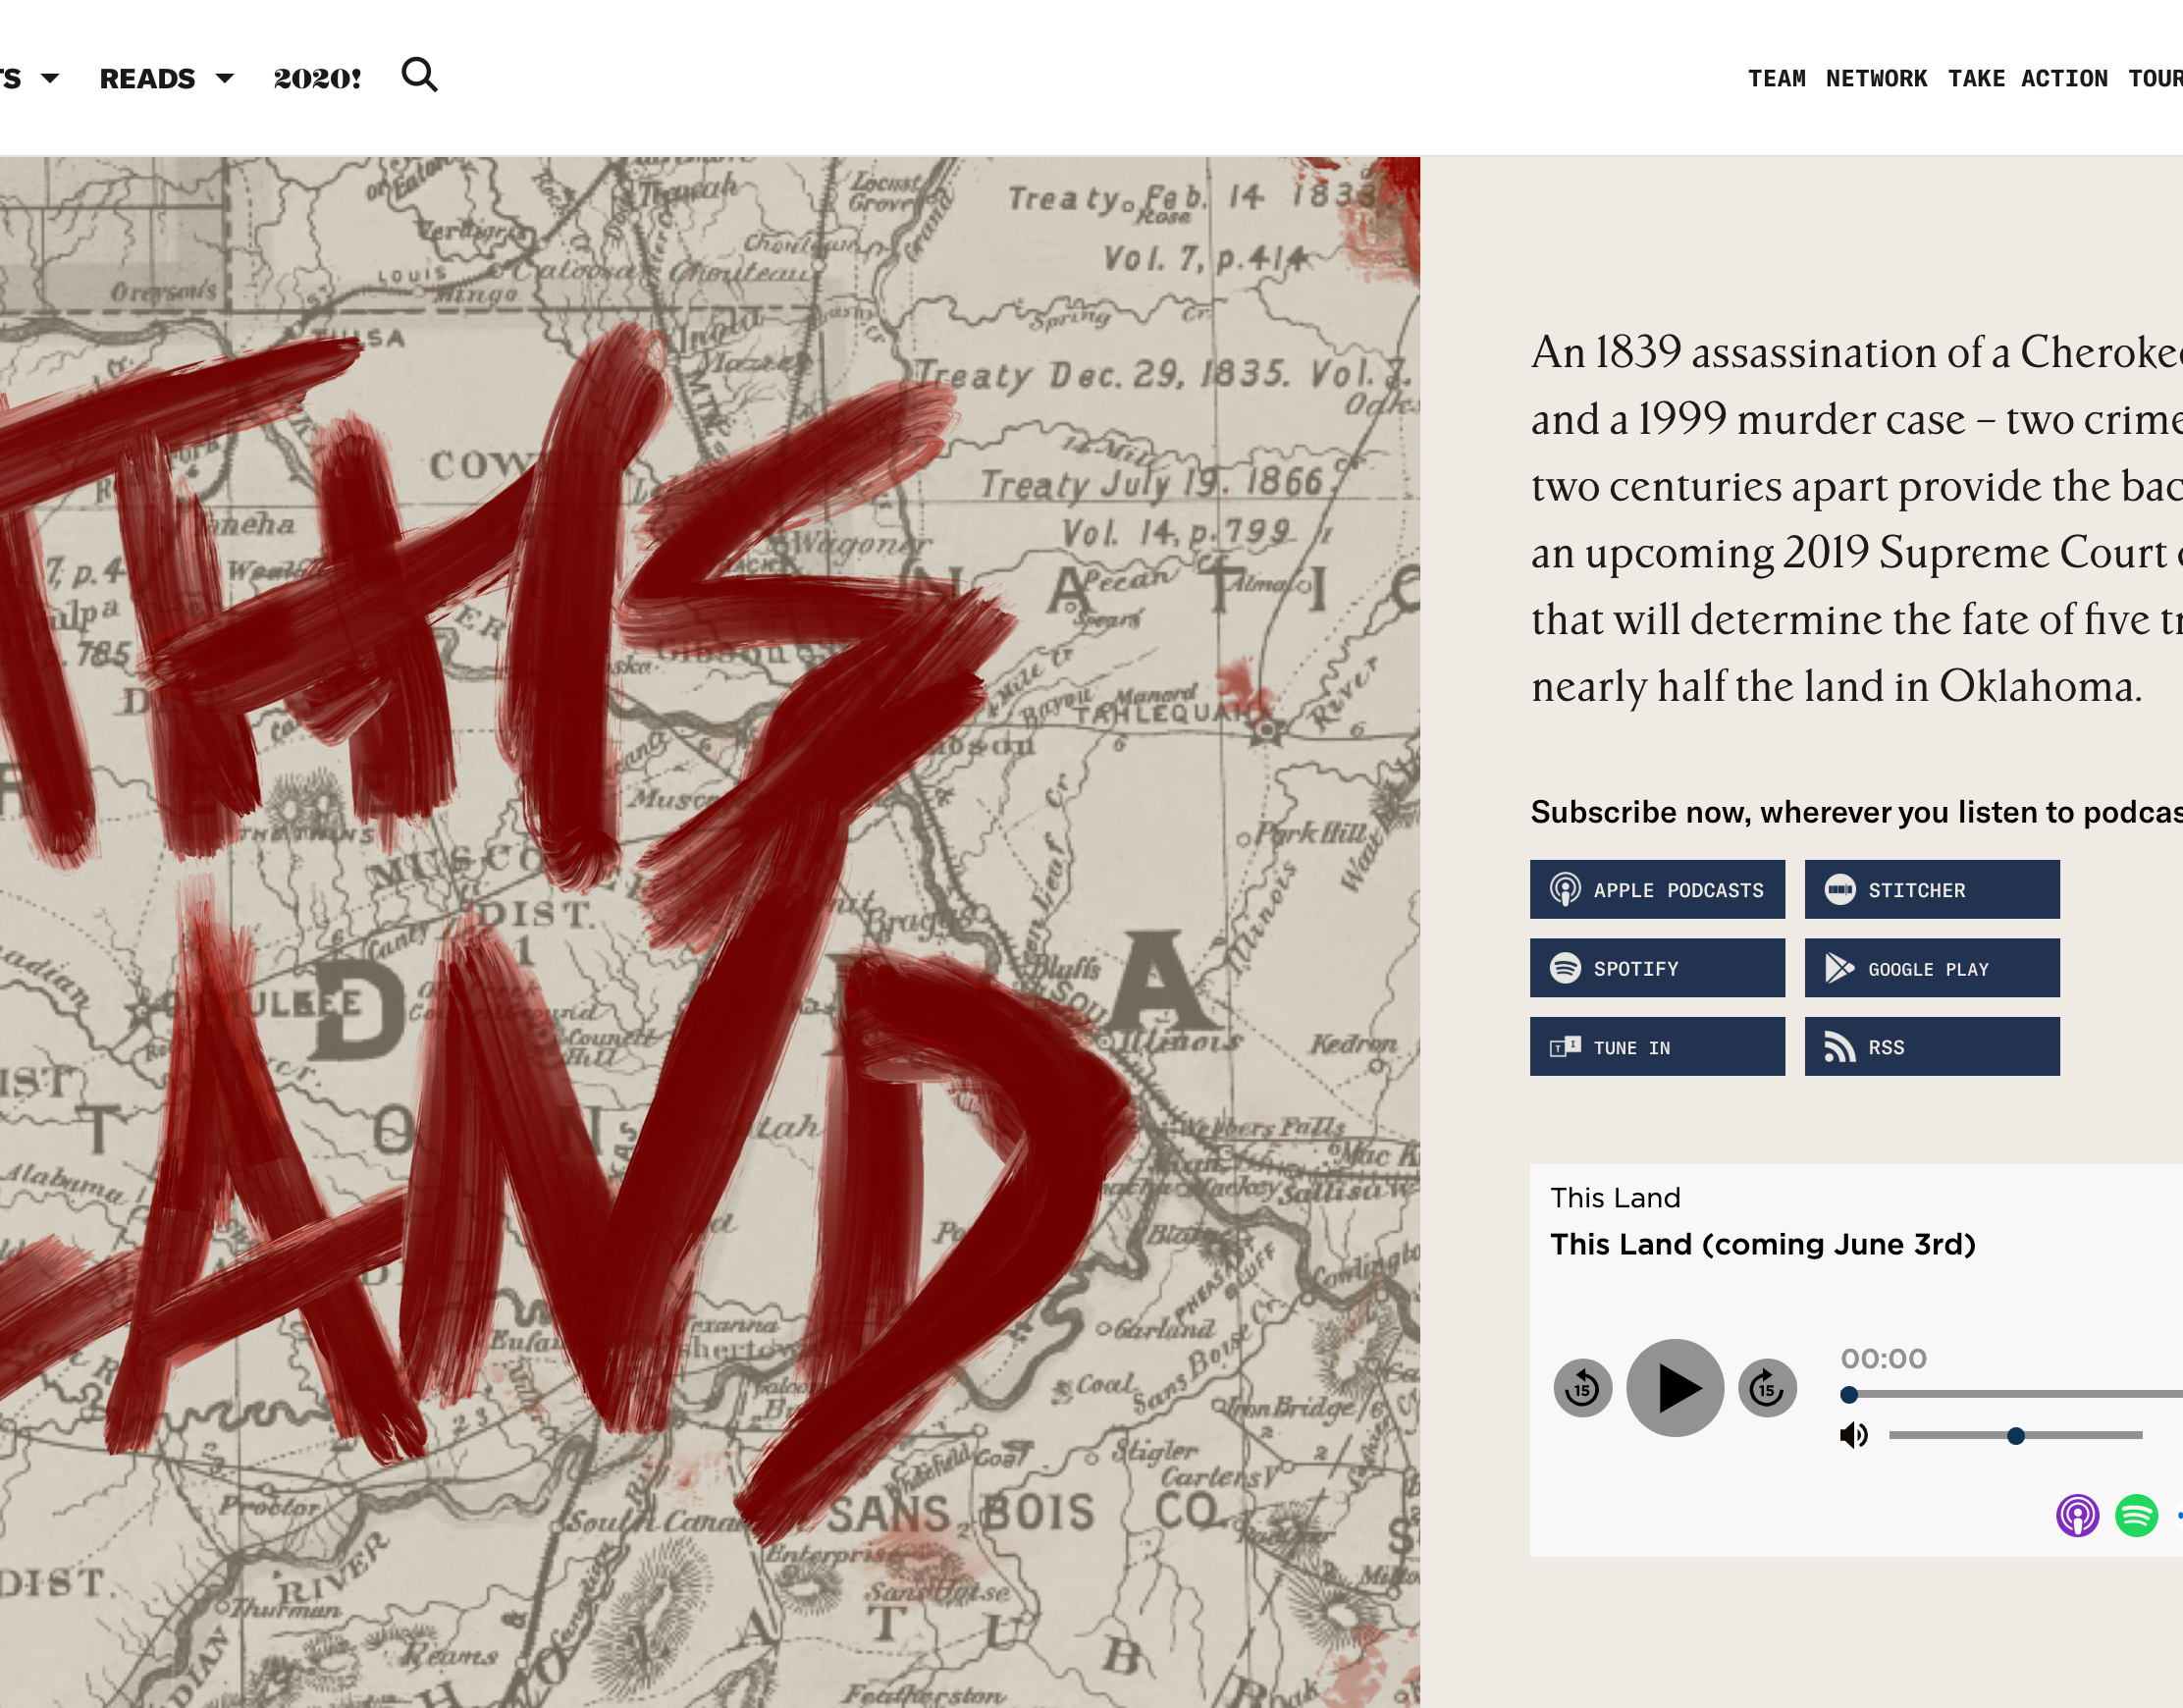Skip forward 15 seconds in player
The height and width of the screenshot is (1708, 2183).
1767,1387
